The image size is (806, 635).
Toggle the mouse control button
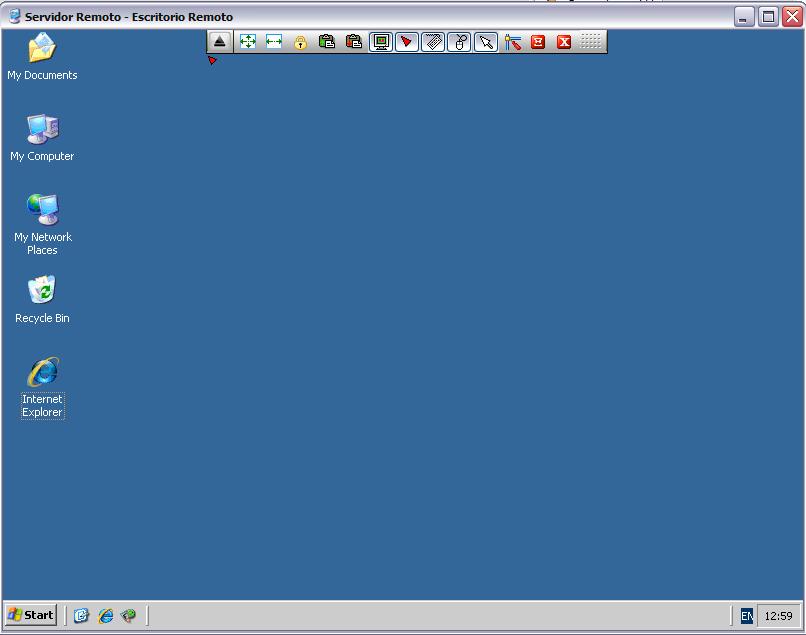(x=460, y=42)
